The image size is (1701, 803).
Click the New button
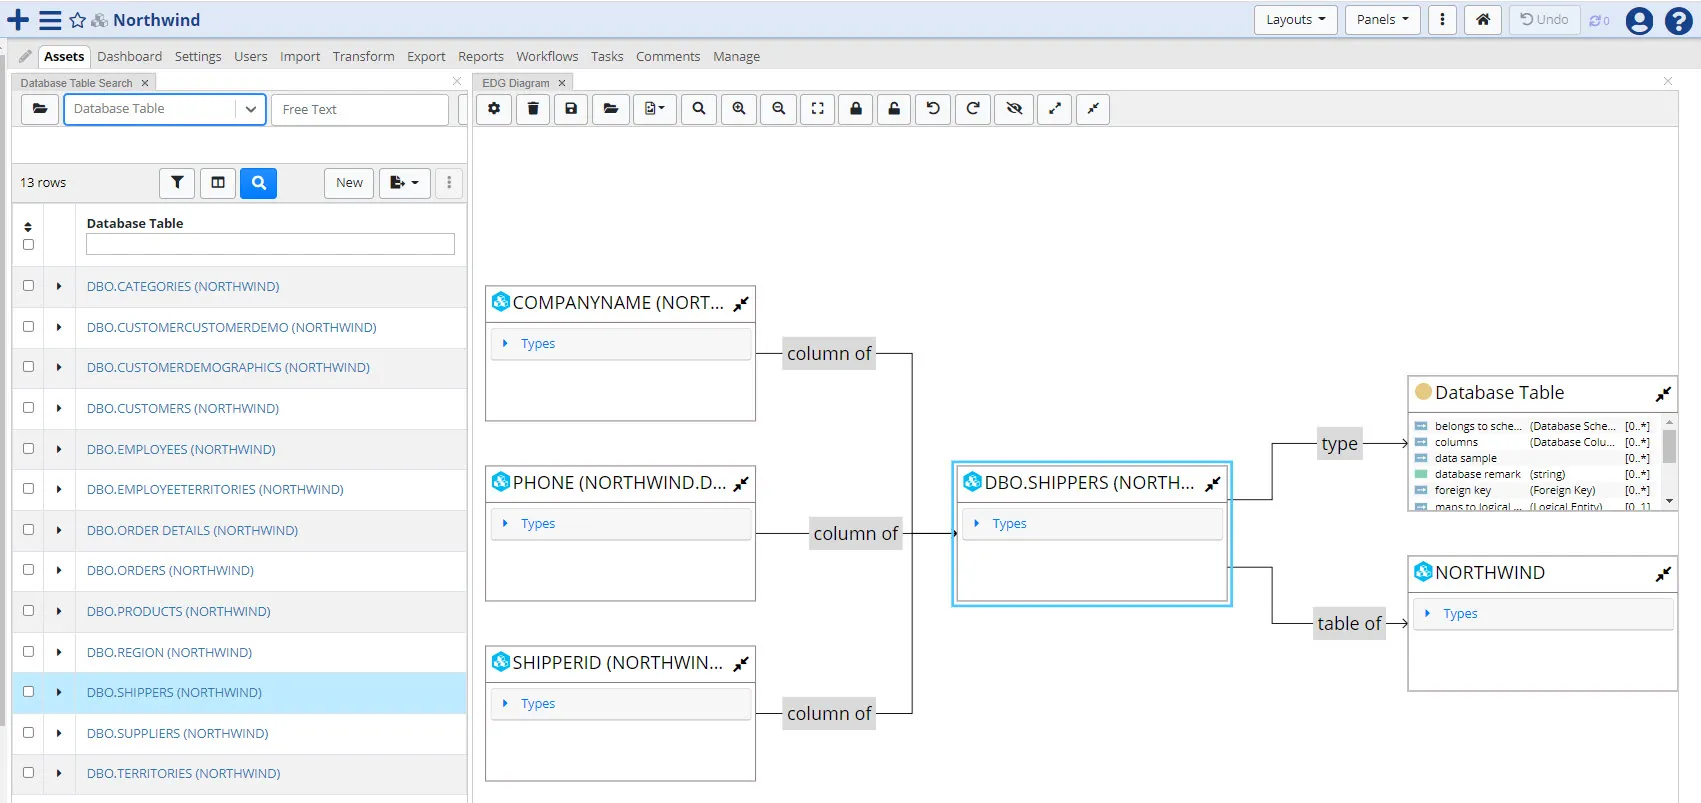click(349, 183)
